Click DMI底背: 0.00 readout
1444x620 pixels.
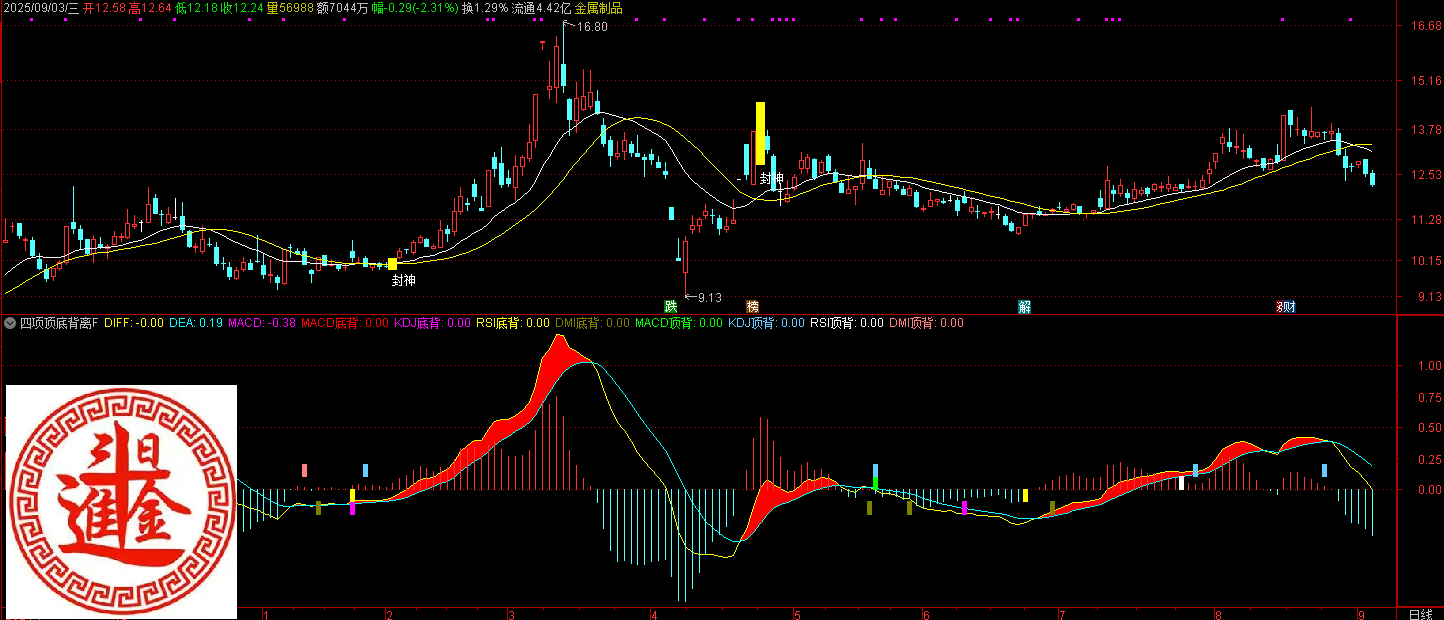tap(592, 323)
